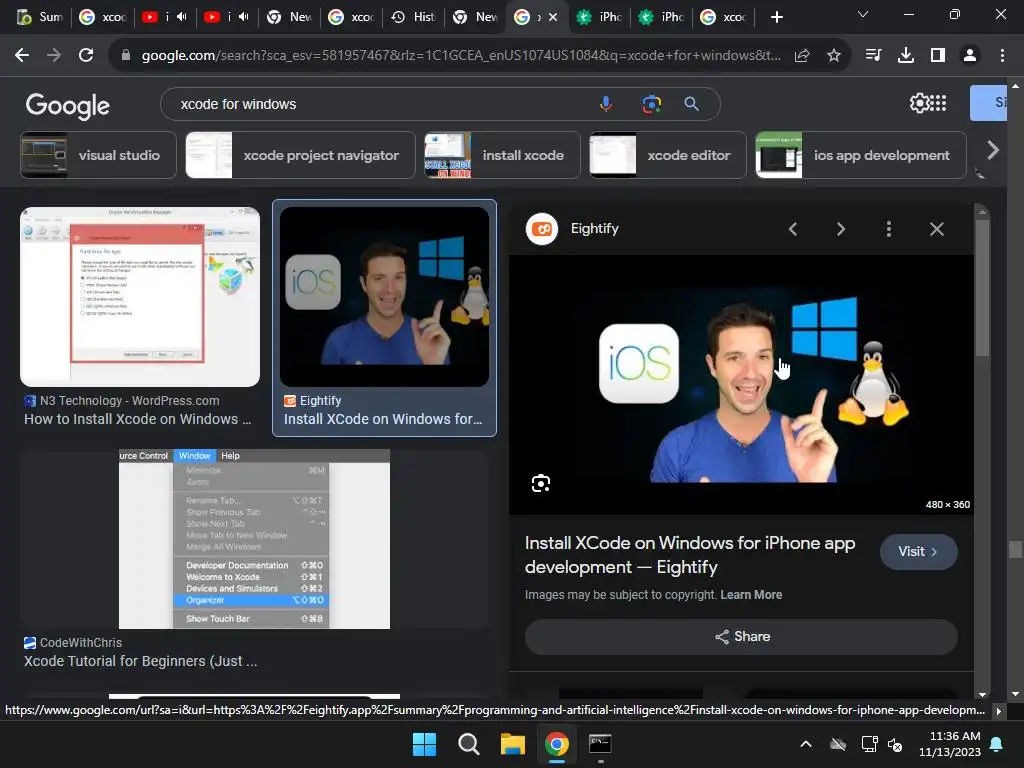Image resolution: width=1024 pixels, height=768 pixels.
Task: Mute the first YouTube tab audio
Action: point(182,17)
